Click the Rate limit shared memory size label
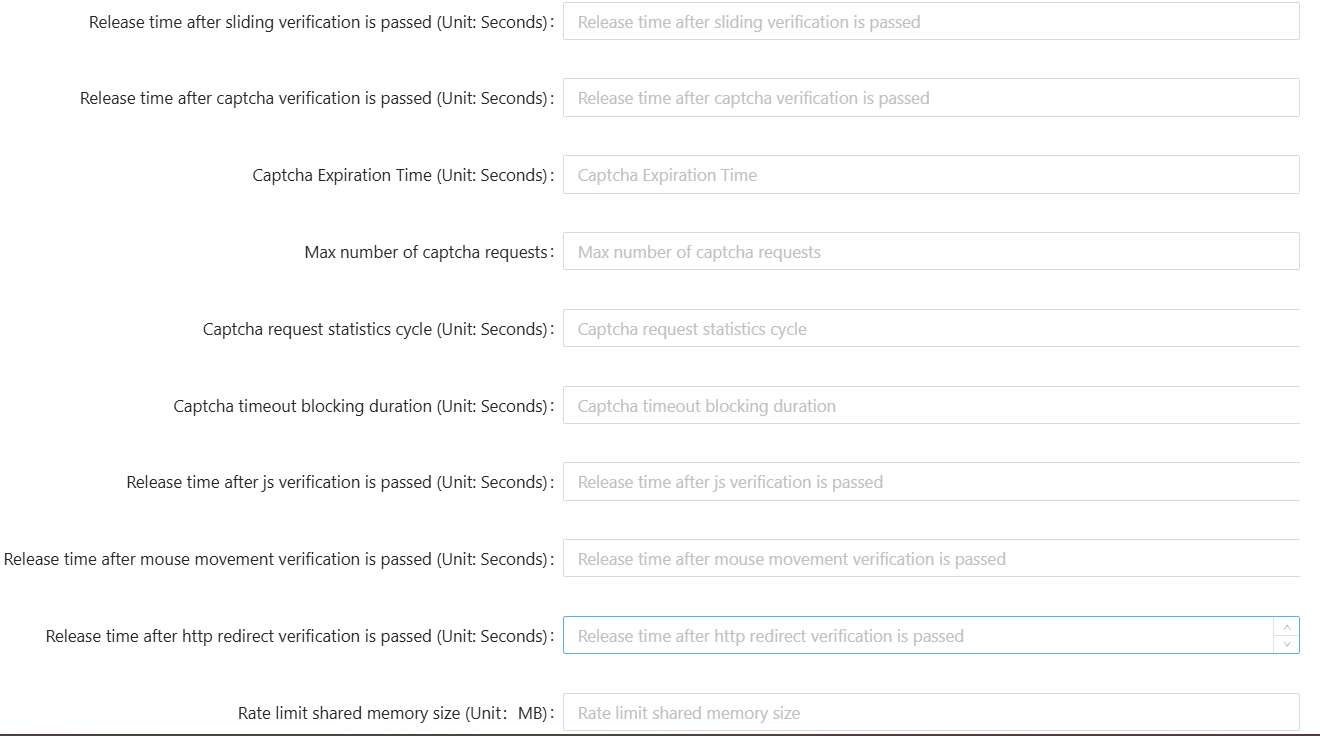 pos(394,713)
